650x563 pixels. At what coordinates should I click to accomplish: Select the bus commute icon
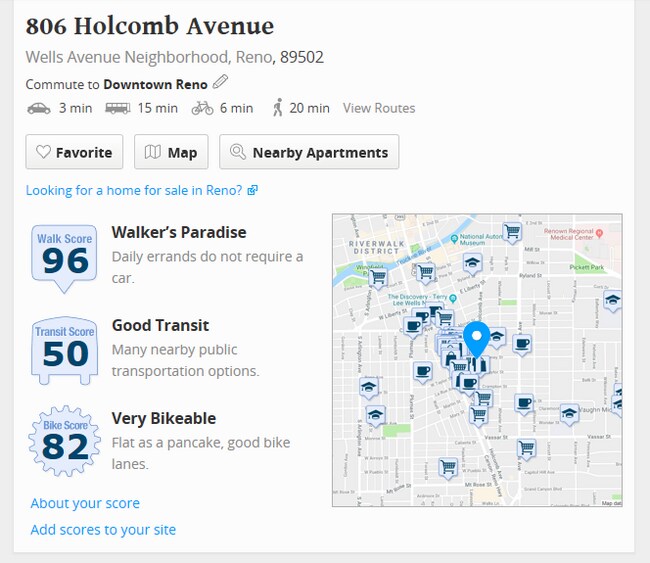(117, 108)
